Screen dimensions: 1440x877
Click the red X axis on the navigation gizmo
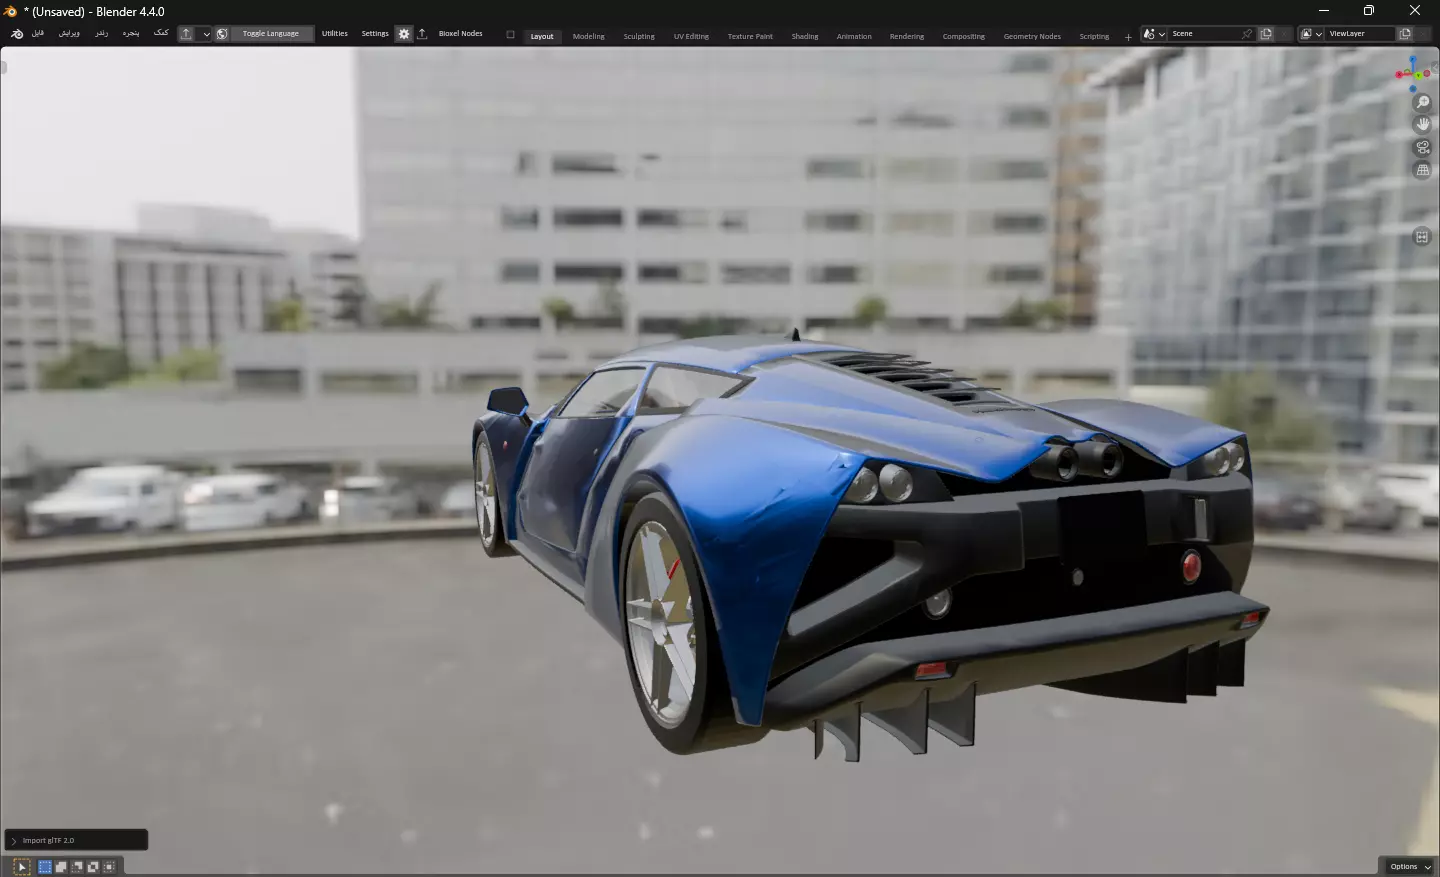click(x=1400, y=74)
